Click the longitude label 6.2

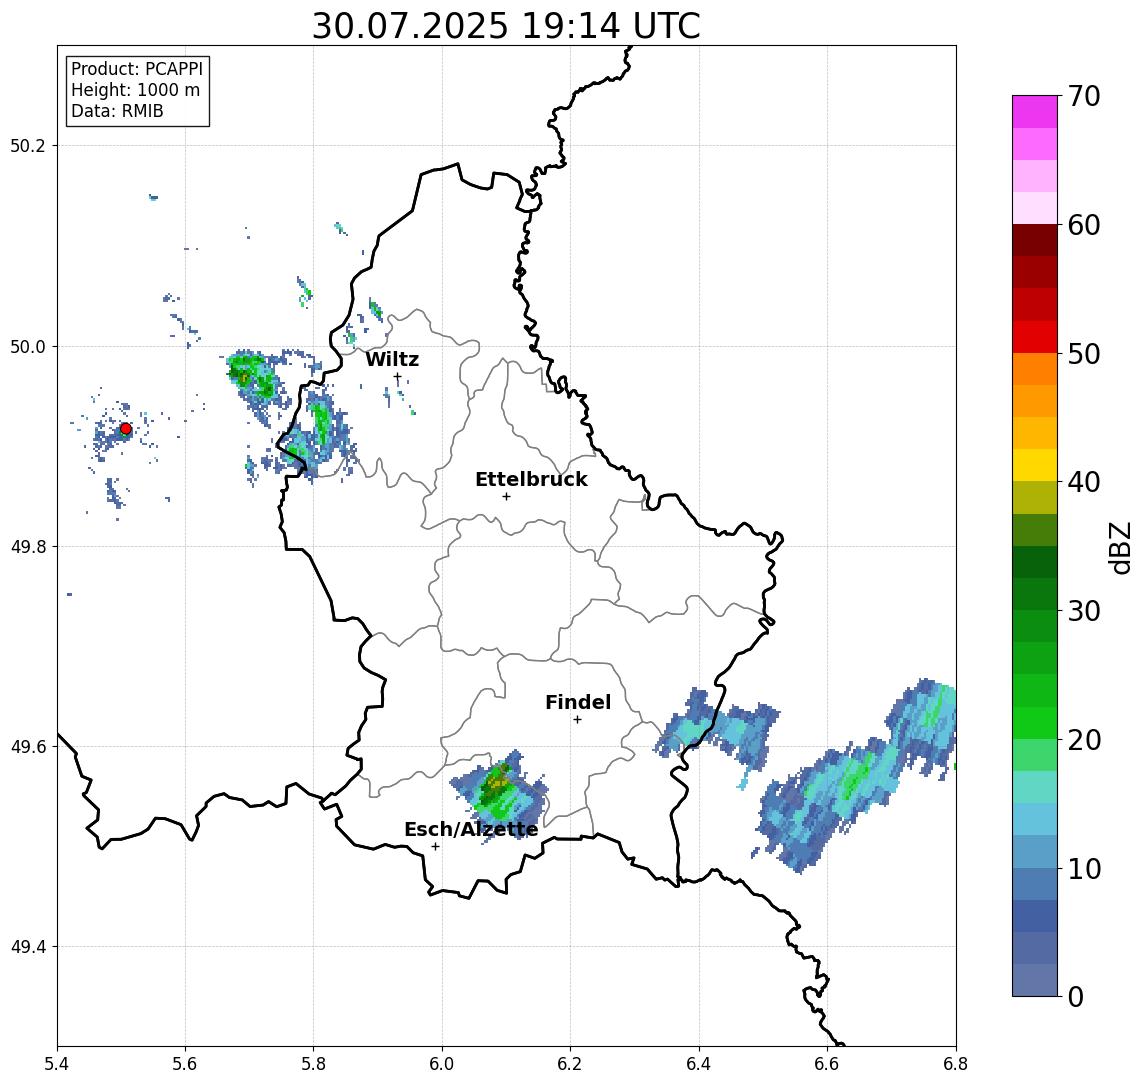click(x=570, y=1064)
